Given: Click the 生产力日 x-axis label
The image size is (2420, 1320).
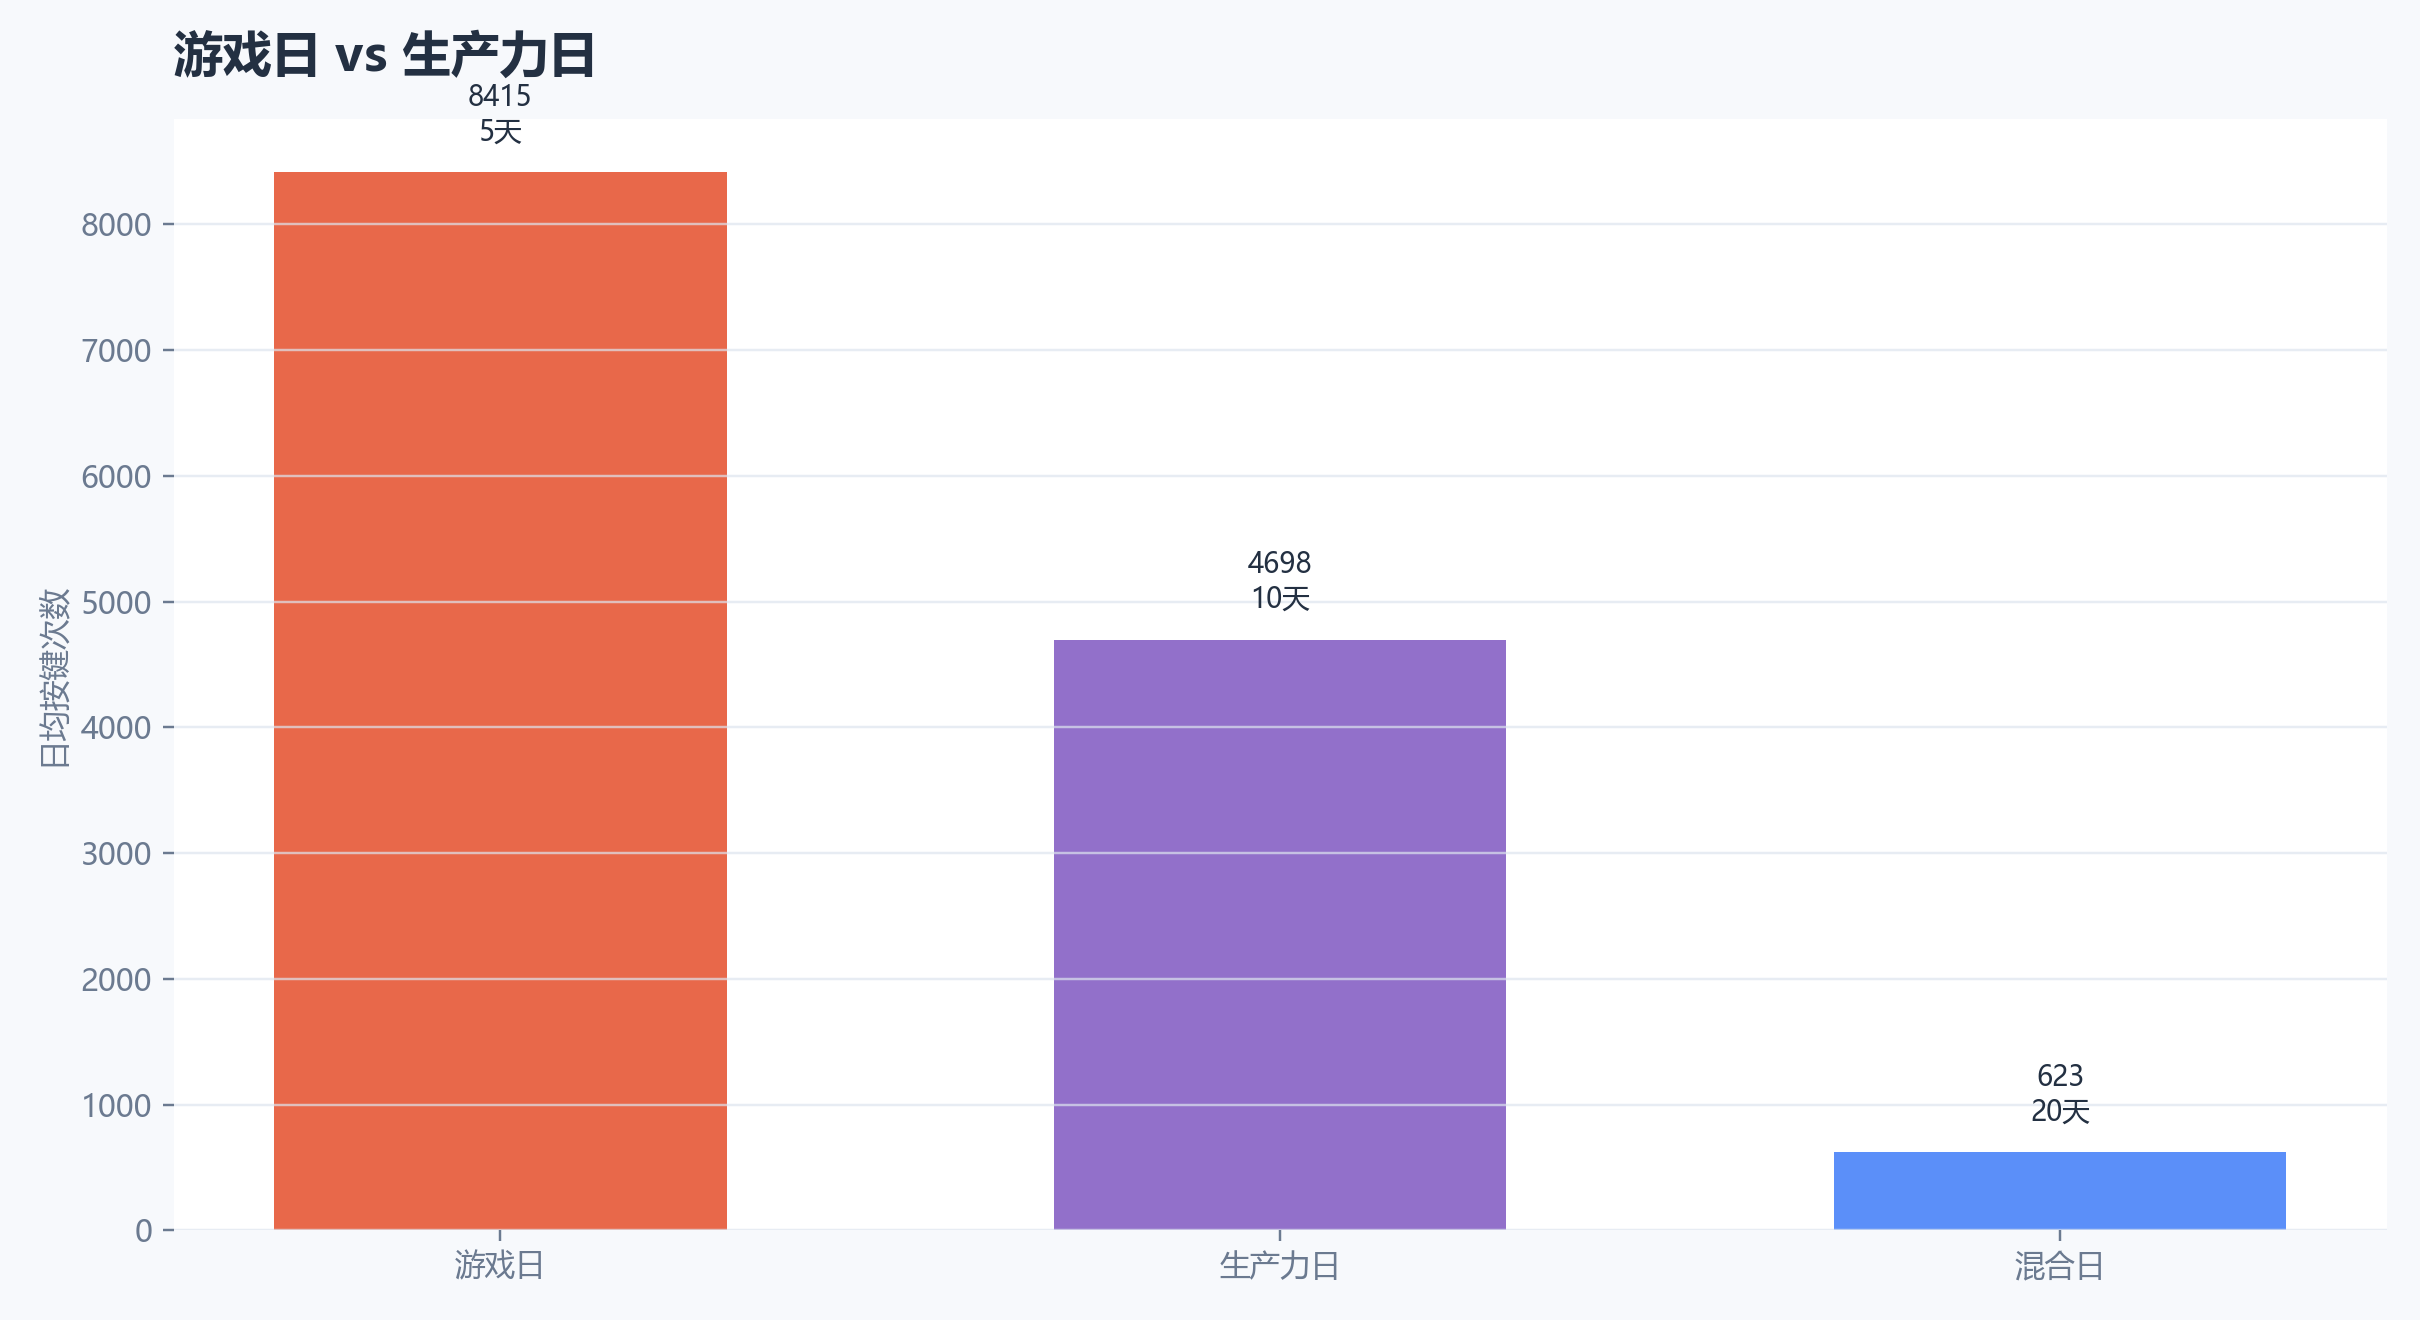Looking at the screenshot, I should pos(1279,1266).
